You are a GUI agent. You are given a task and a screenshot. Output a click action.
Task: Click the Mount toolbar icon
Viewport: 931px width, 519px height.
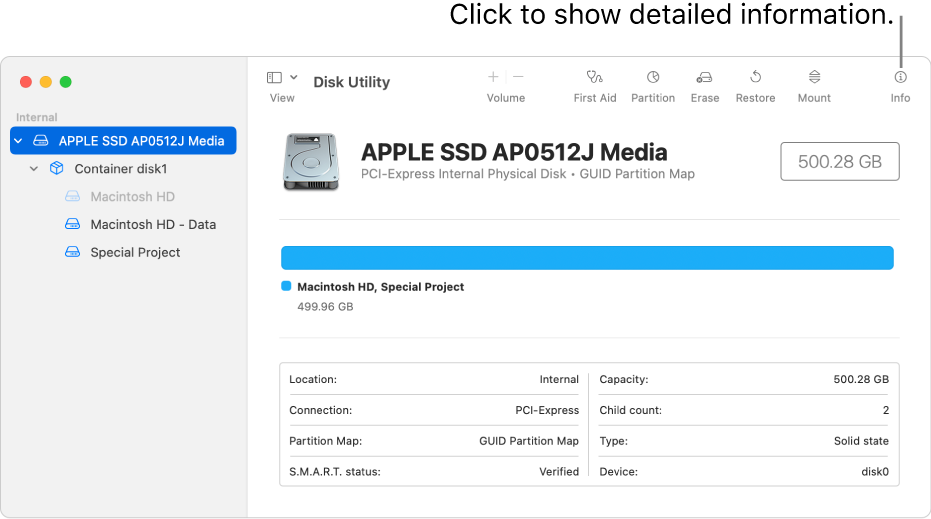coord(814,77)
